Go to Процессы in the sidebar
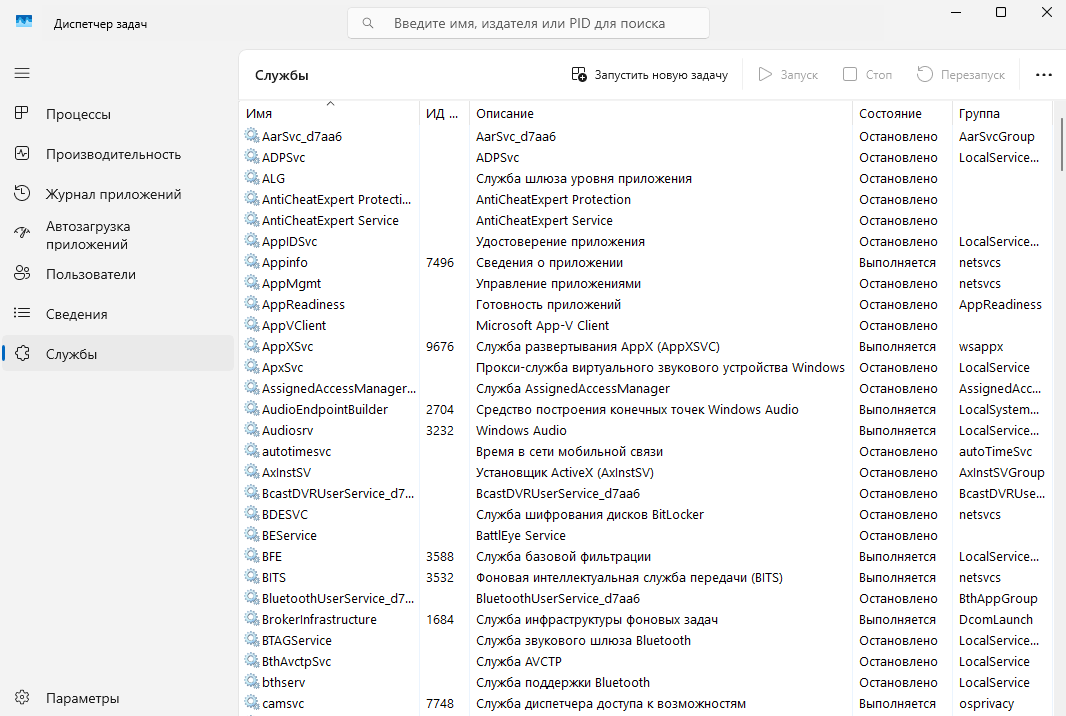The width and height of the screenshot is (1066, 716). click(78, 114)
